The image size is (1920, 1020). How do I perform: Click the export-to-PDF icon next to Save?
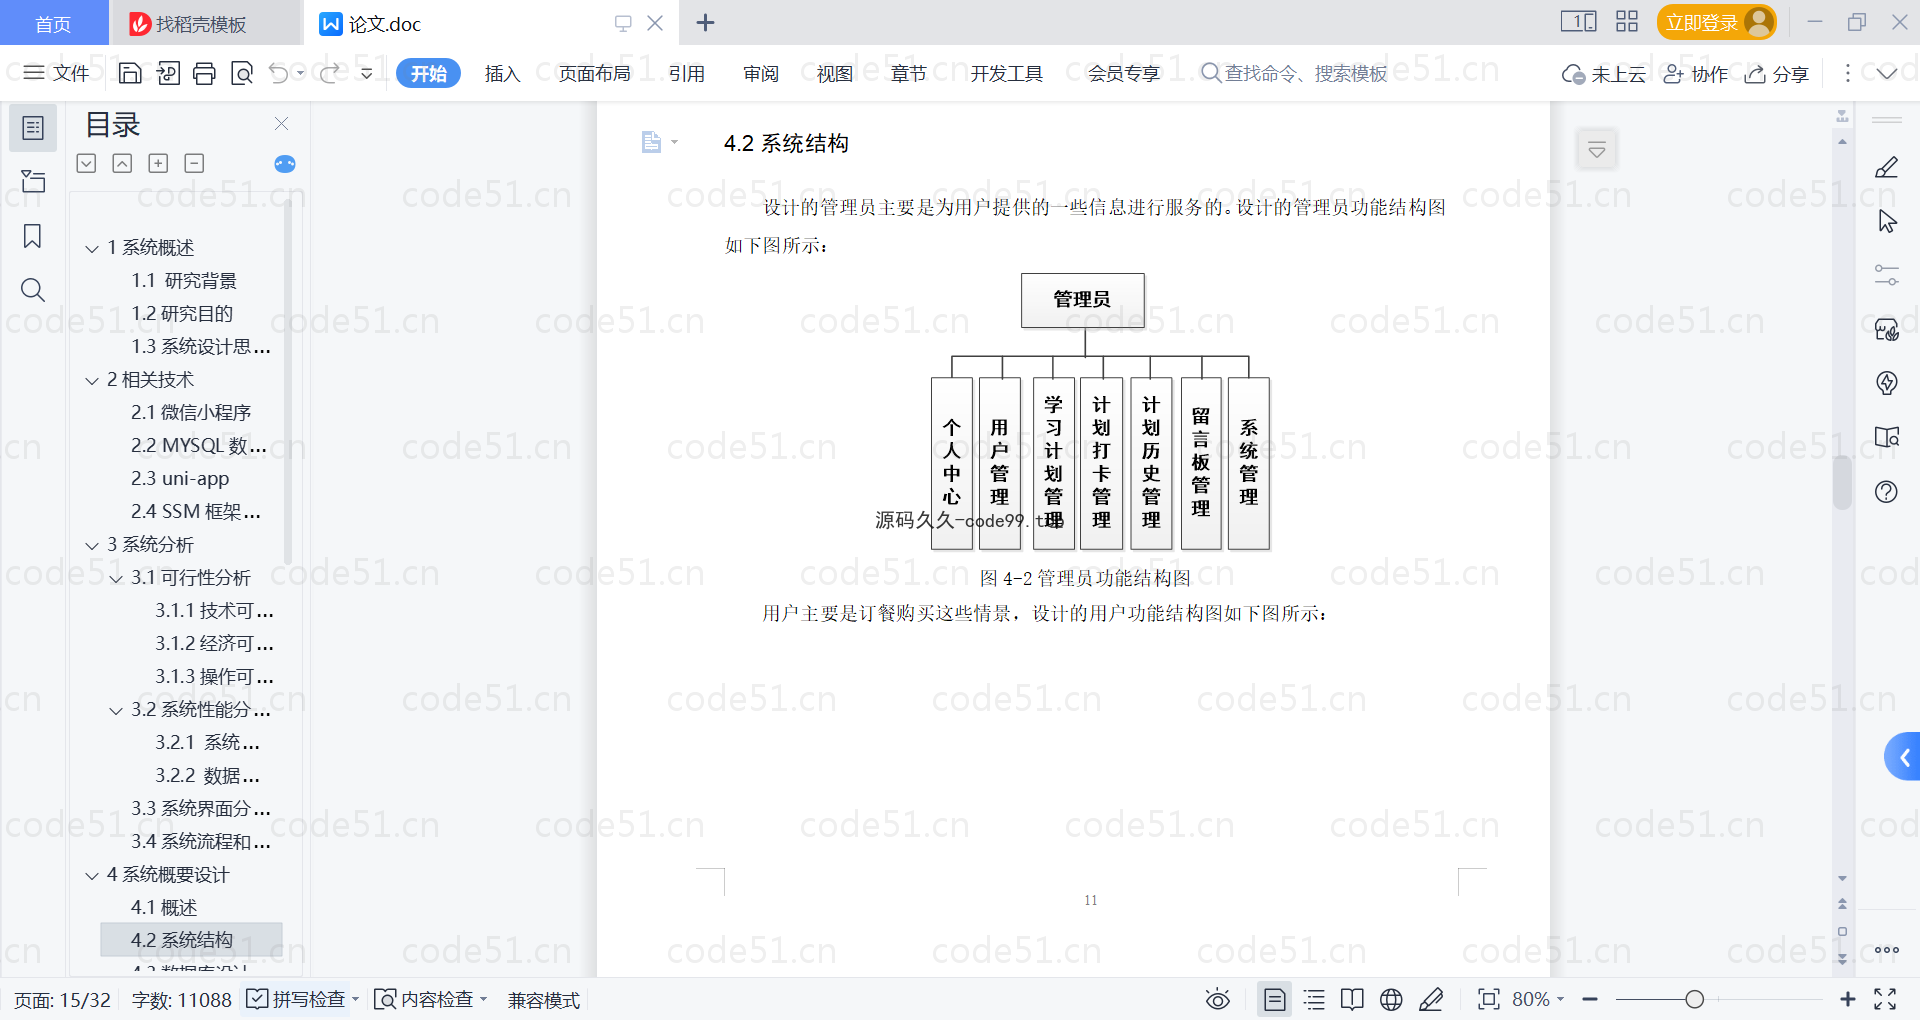pyautogui.click(x=168, y=73)
